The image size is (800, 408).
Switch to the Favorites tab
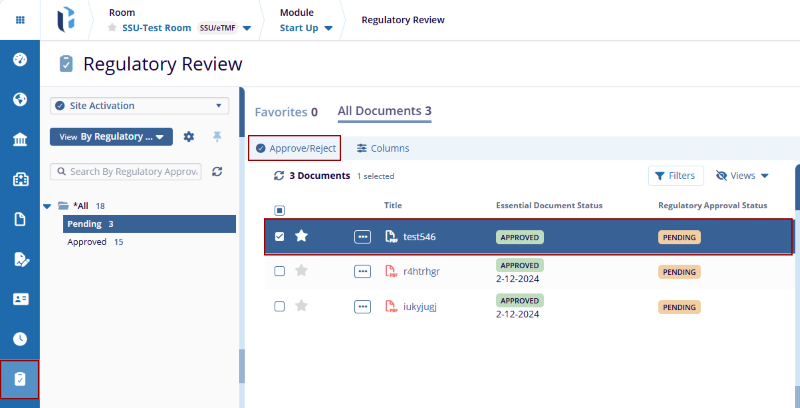(x=285, y=111)
